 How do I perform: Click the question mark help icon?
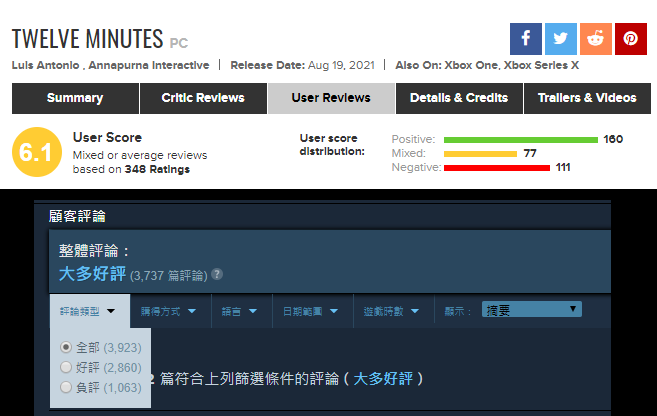pos(217,274)
